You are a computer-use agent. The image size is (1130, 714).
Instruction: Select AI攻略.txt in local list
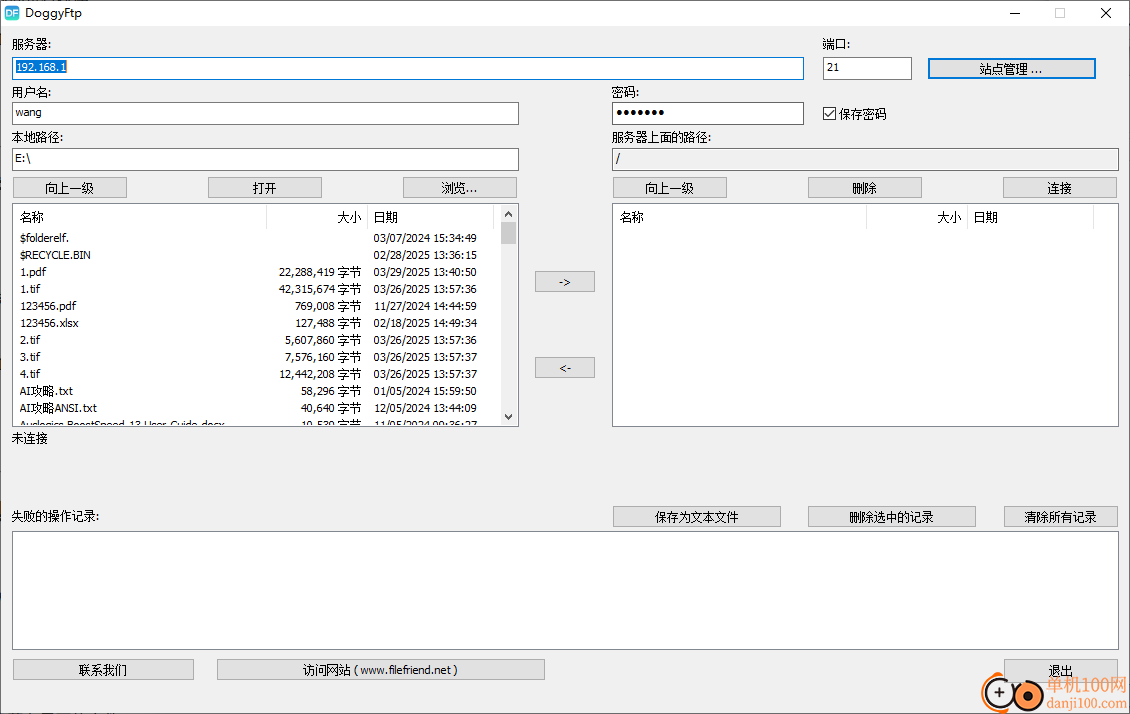pyautogui.click(x=47, y=391)
